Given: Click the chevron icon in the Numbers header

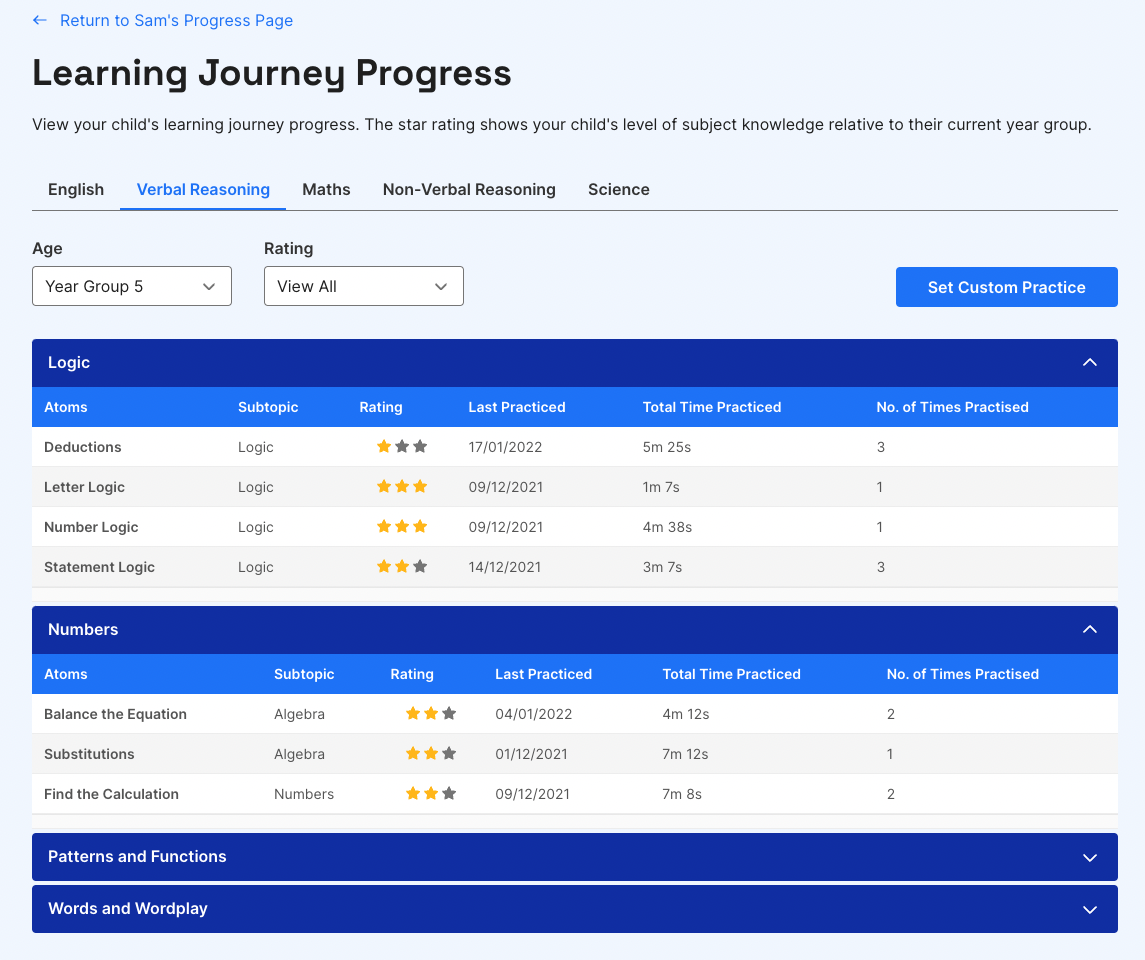Looking at the screenshot, I should (x=1089, y=629).
